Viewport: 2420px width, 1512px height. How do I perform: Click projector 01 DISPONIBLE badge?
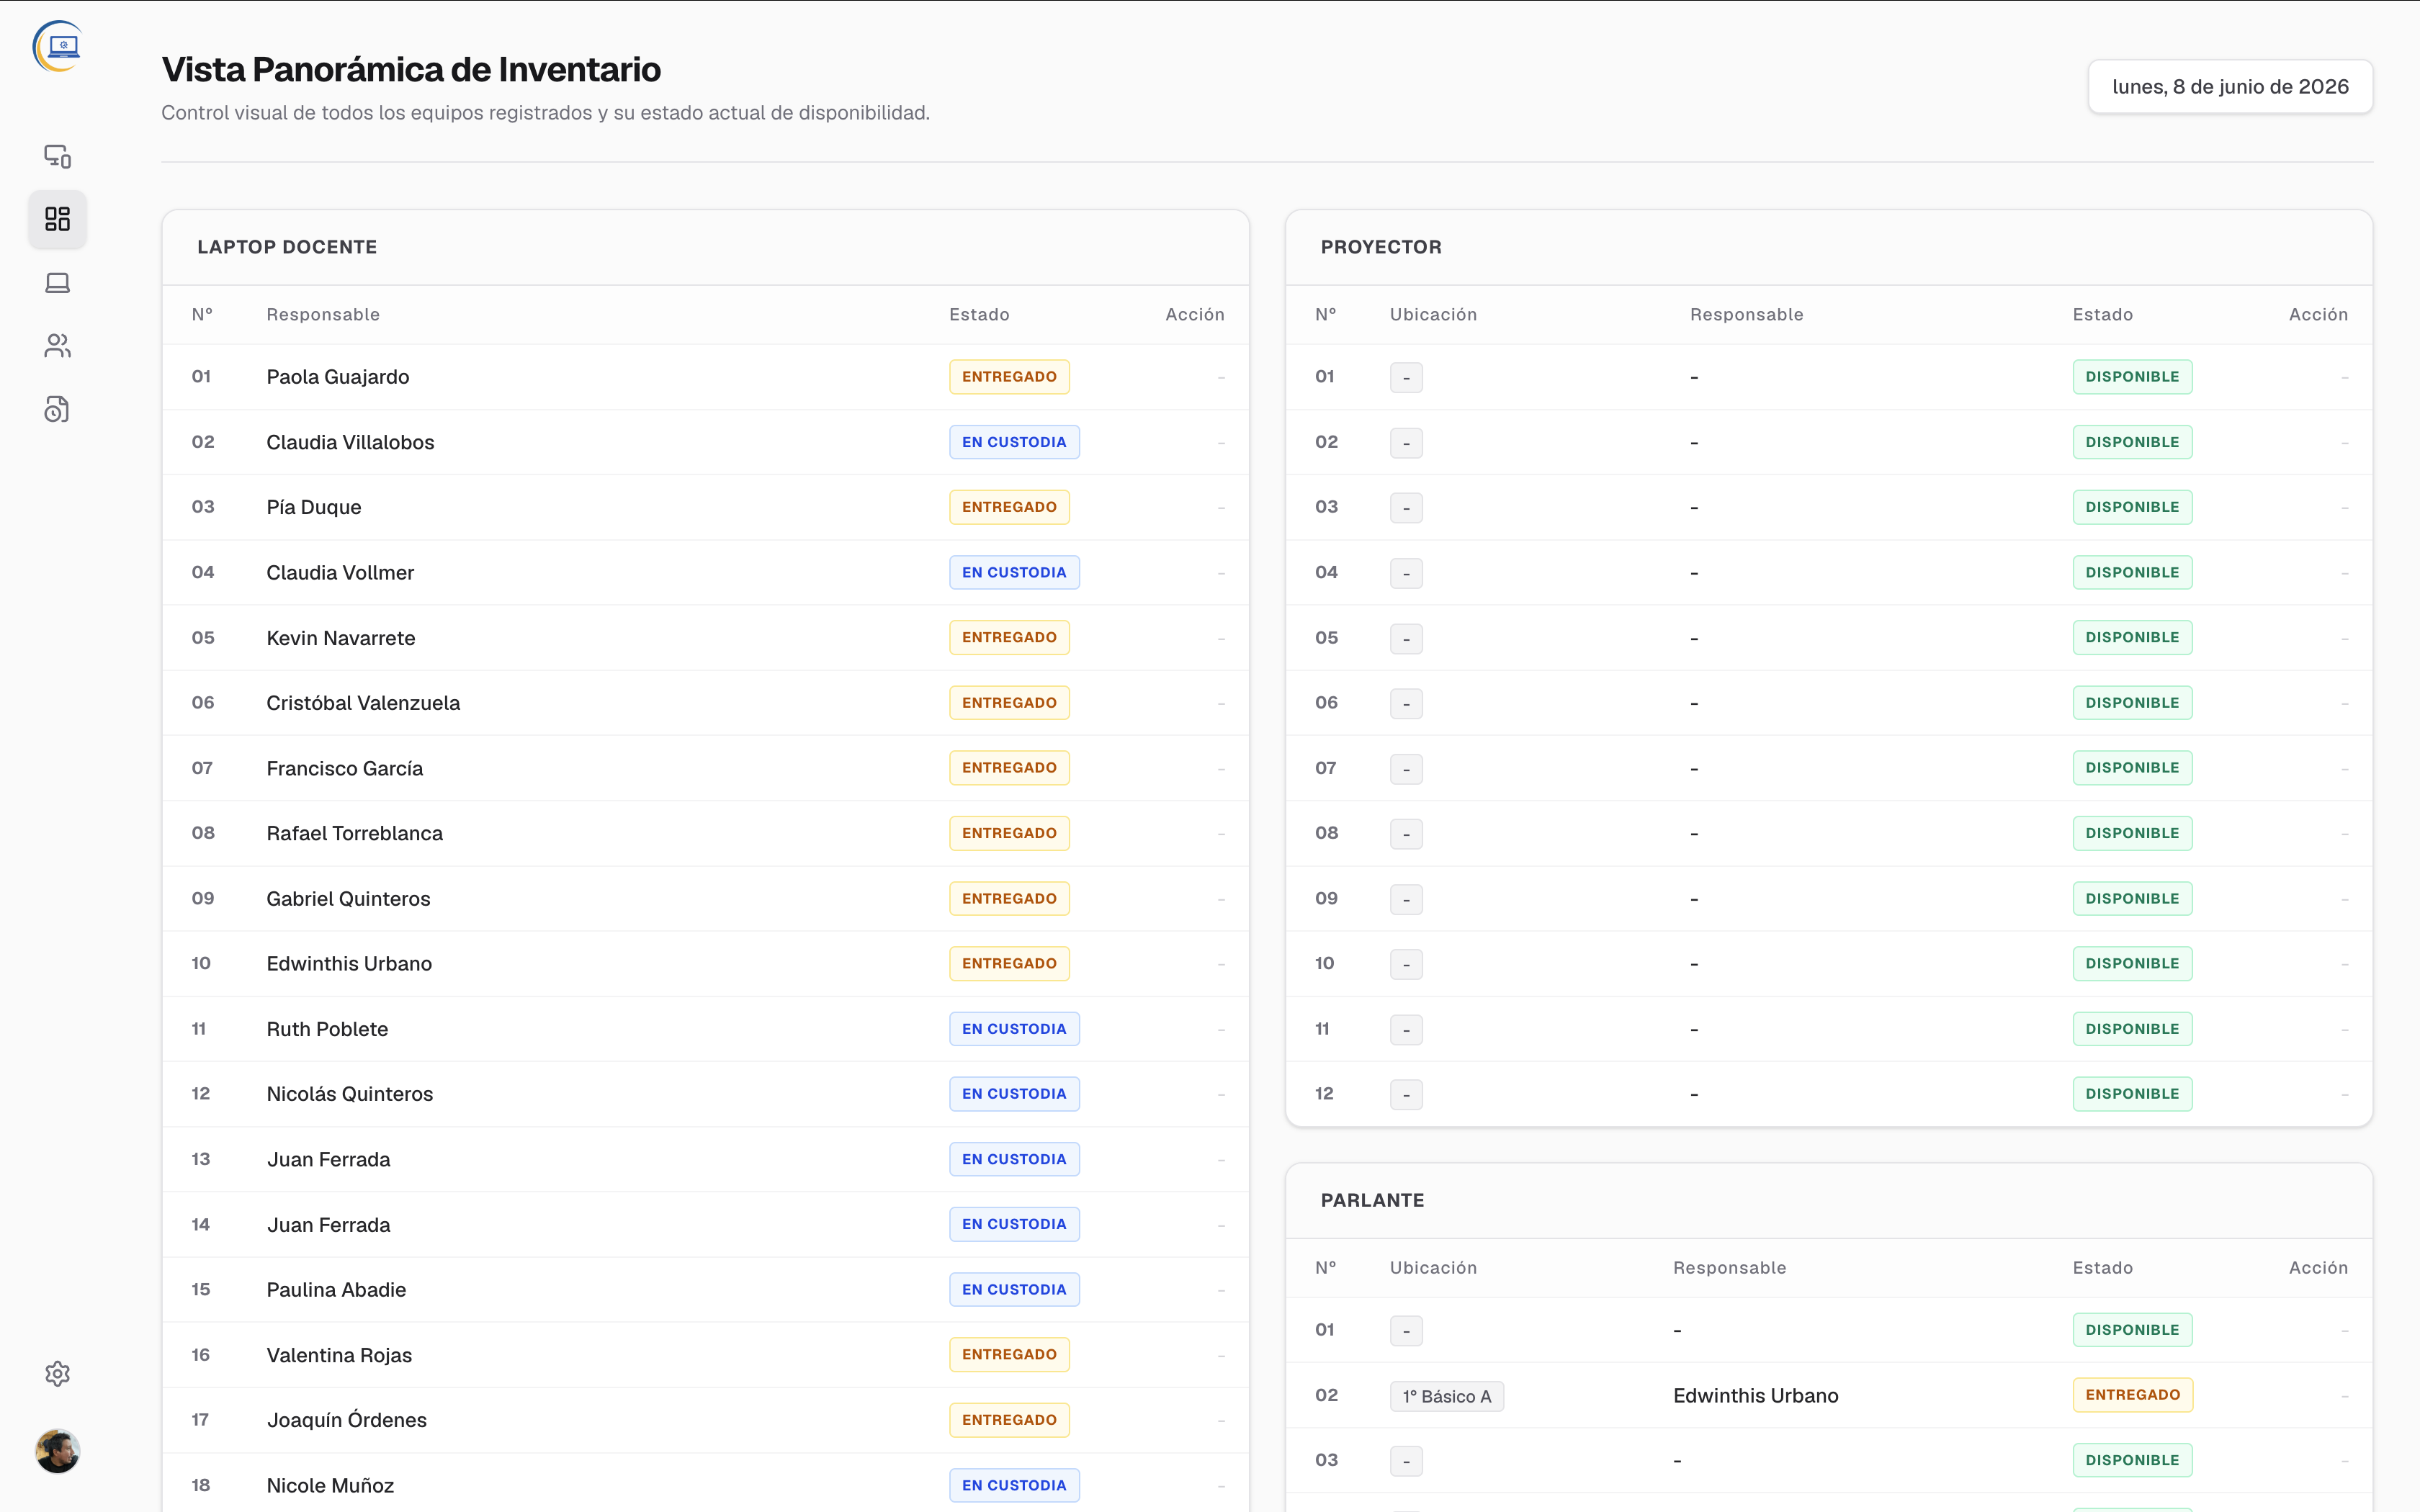2132,377
